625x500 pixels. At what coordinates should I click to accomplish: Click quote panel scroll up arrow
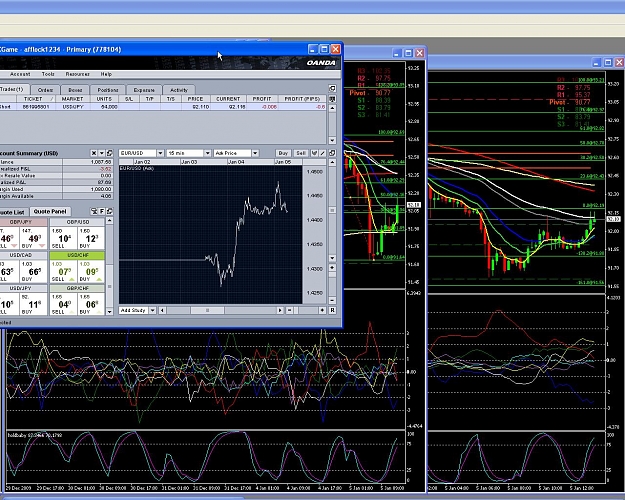(110, 220)
